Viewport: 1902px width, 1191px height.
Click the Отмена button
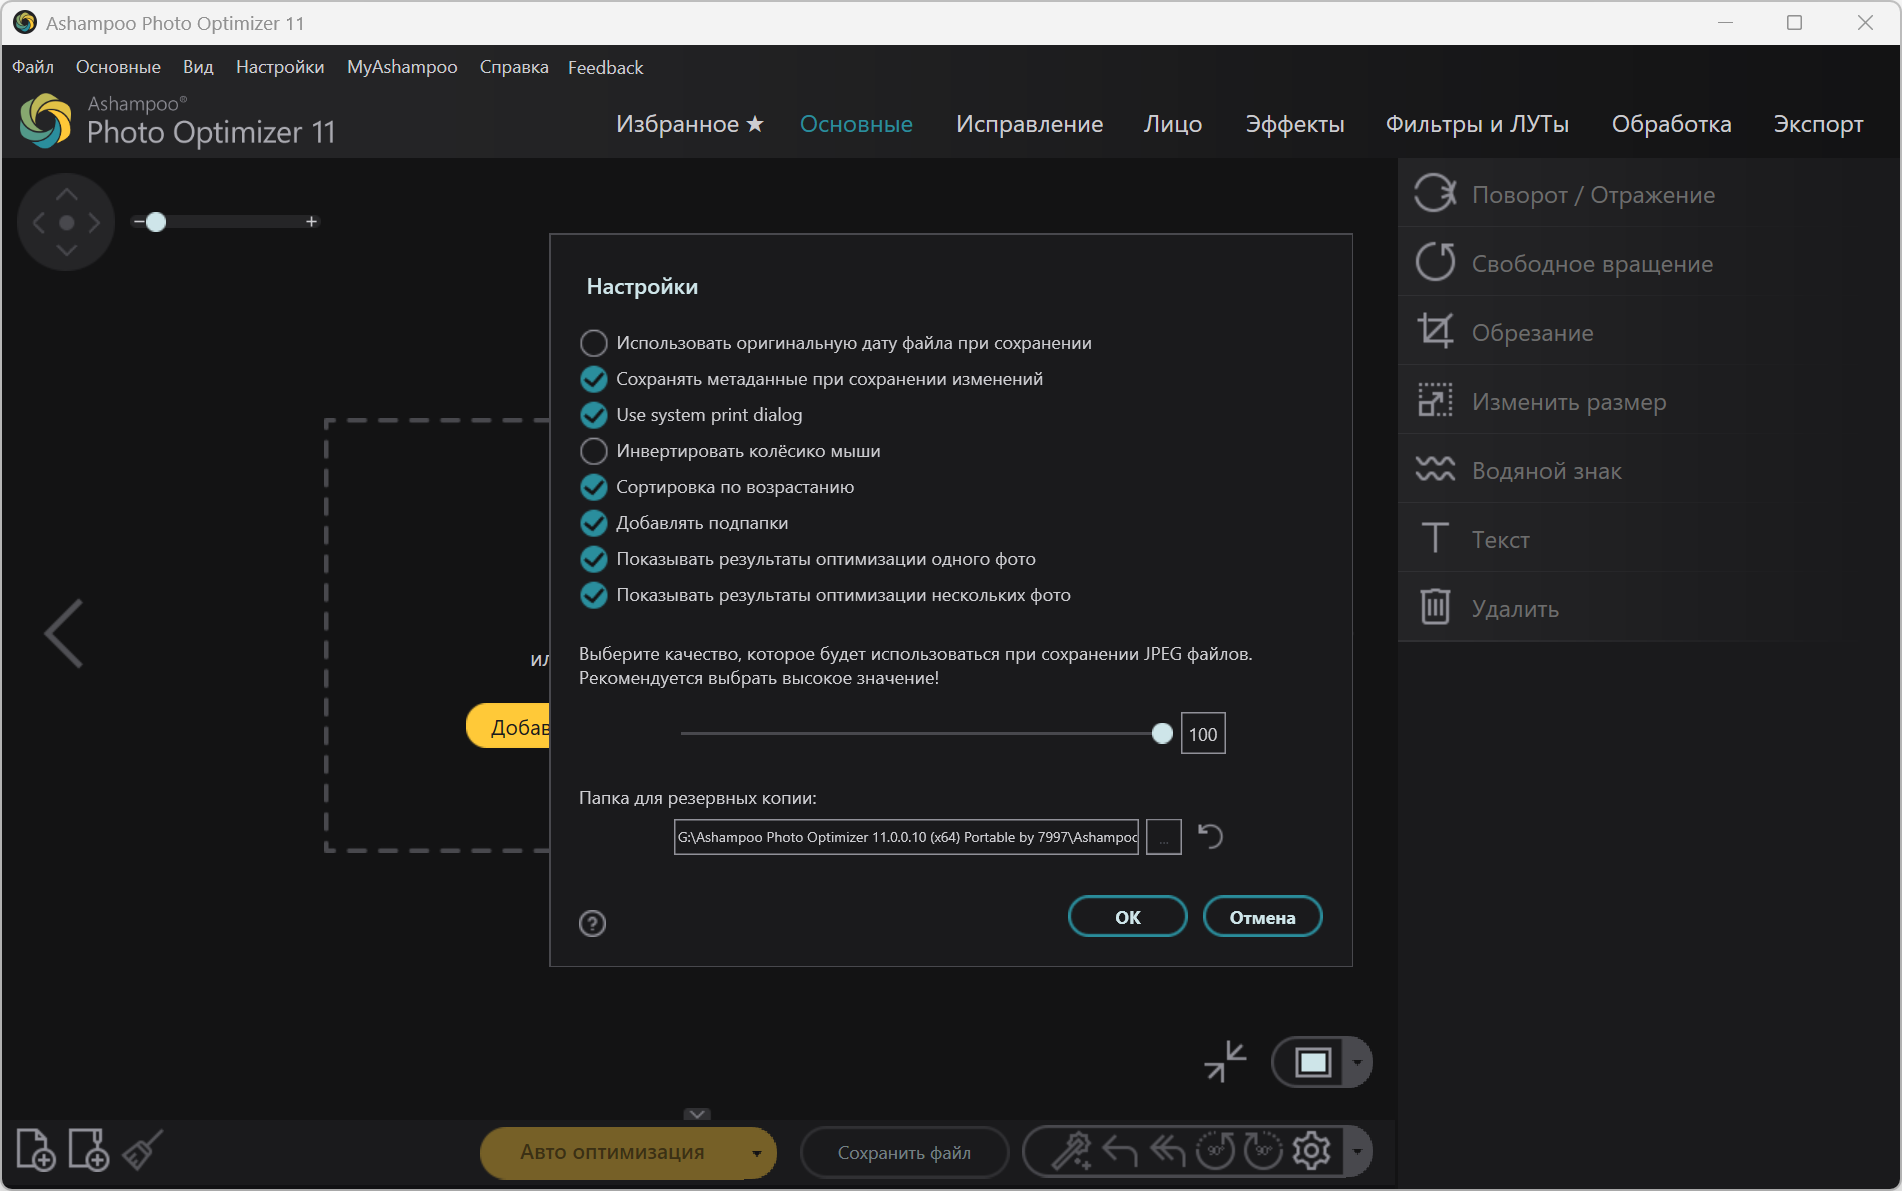click(1262, 917)
